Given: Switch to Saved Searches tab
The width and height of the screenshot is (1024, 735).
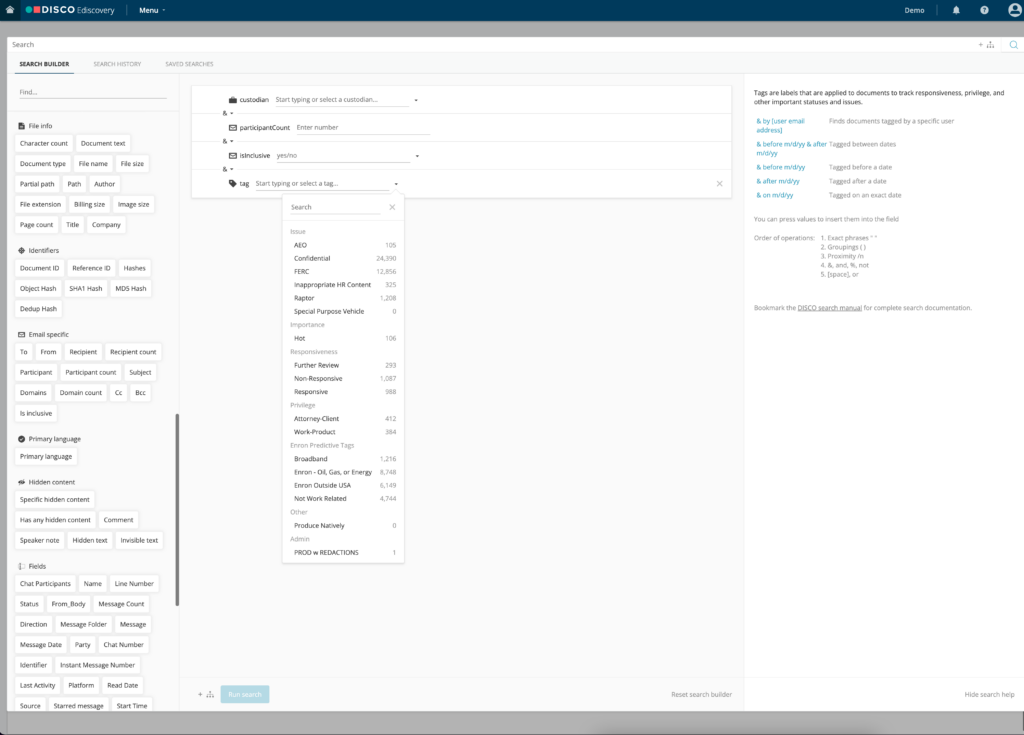Looking at the screenshot, I should pos(189,64).
